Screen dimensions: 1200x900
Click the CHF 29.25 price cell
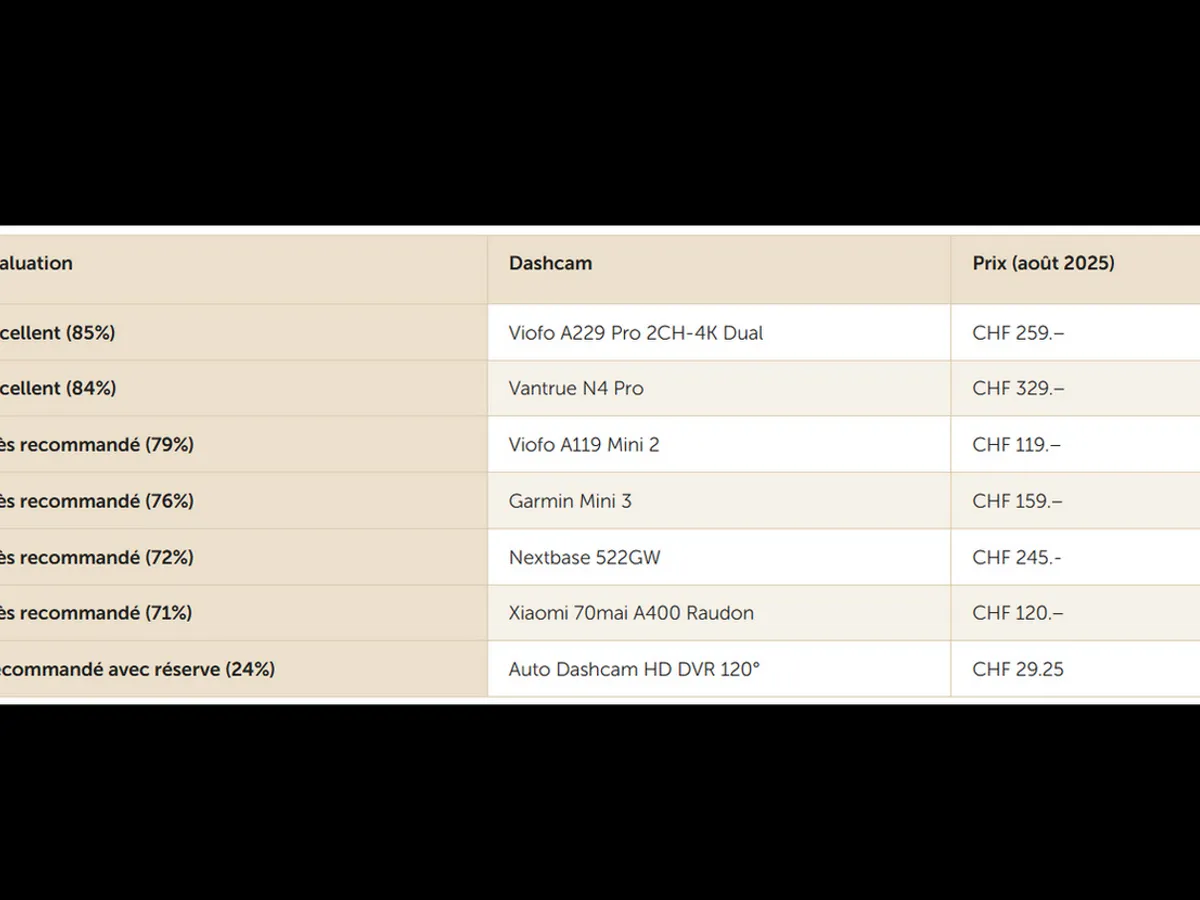pyautogui.click(x=1018, y=669)
